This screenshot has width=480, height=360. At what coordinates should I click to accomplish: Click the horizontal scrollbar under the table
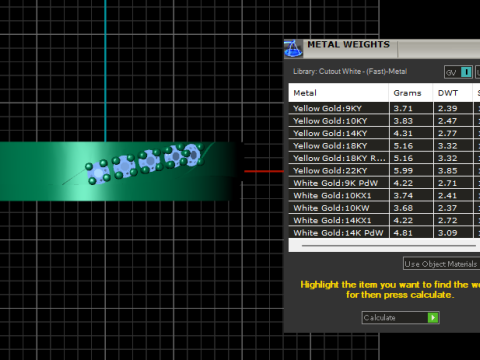[389, 246]
